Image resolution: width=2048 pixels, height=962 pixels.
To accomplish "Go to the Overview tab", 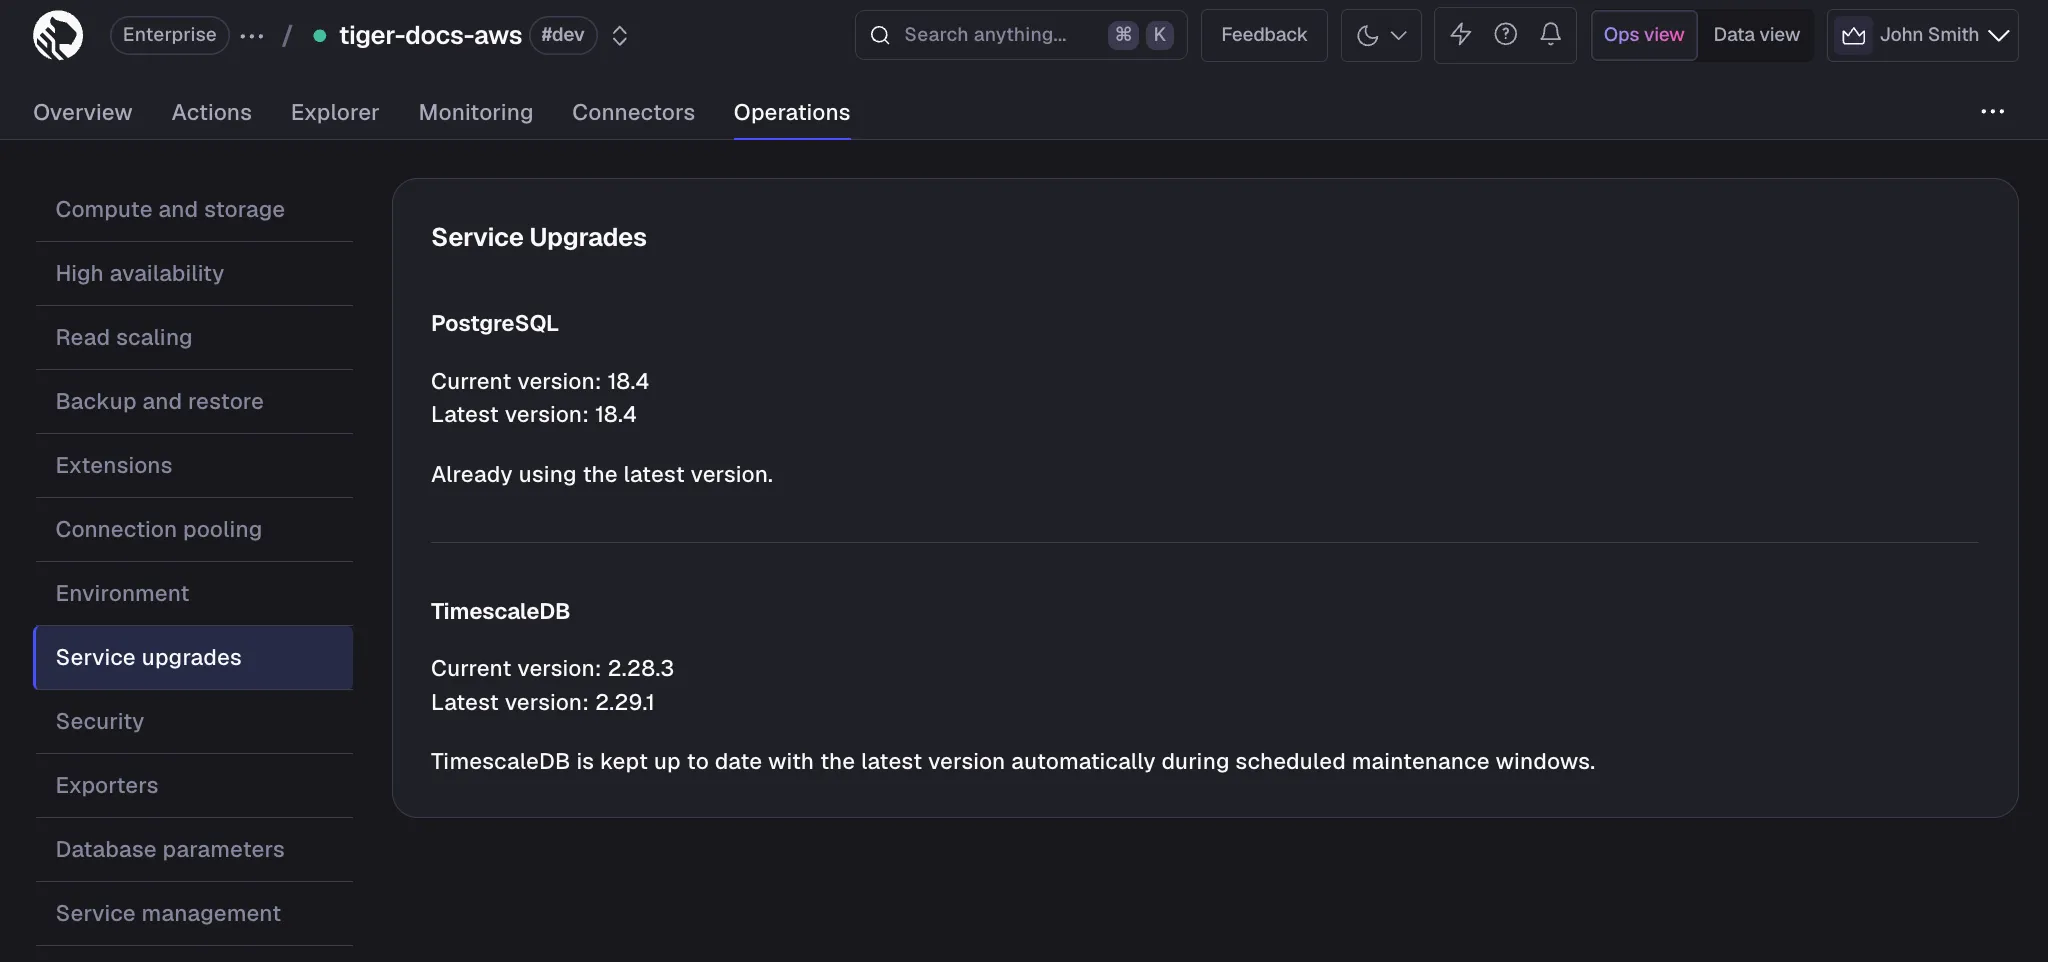I will coord(82,112).
